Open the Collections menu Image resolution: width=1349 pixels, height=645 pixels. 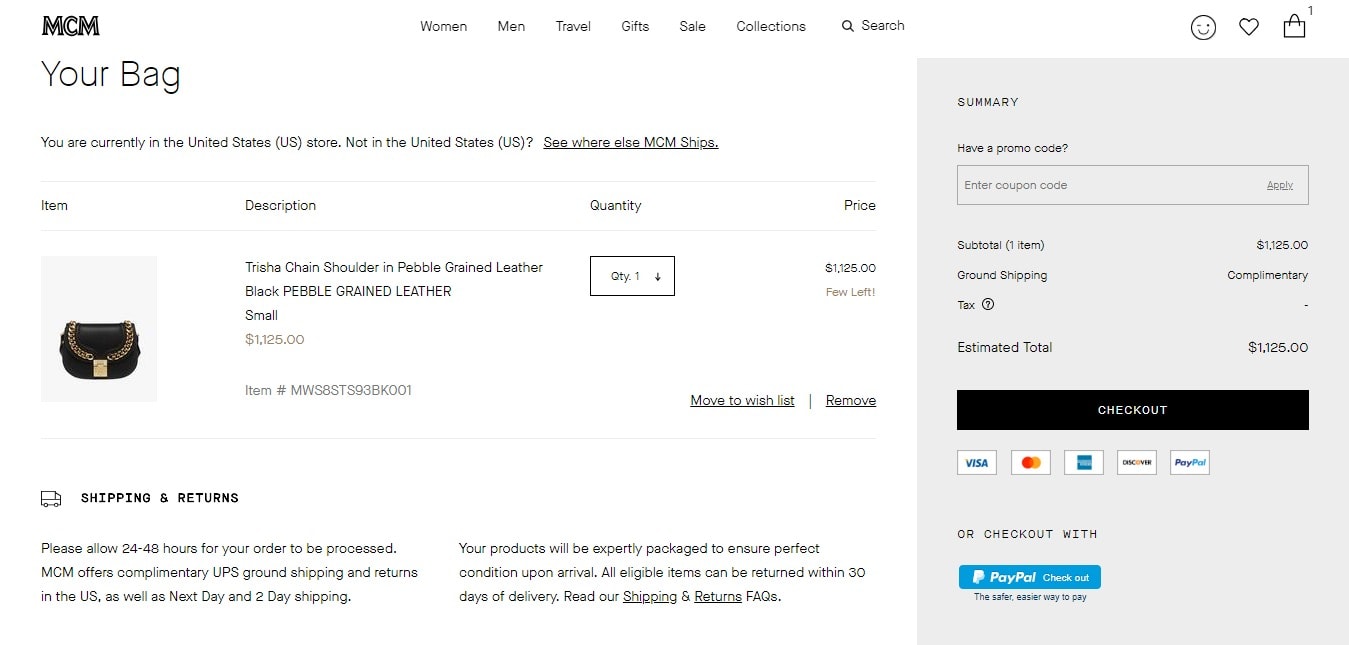pyautogui.click(x=771, y=26)
